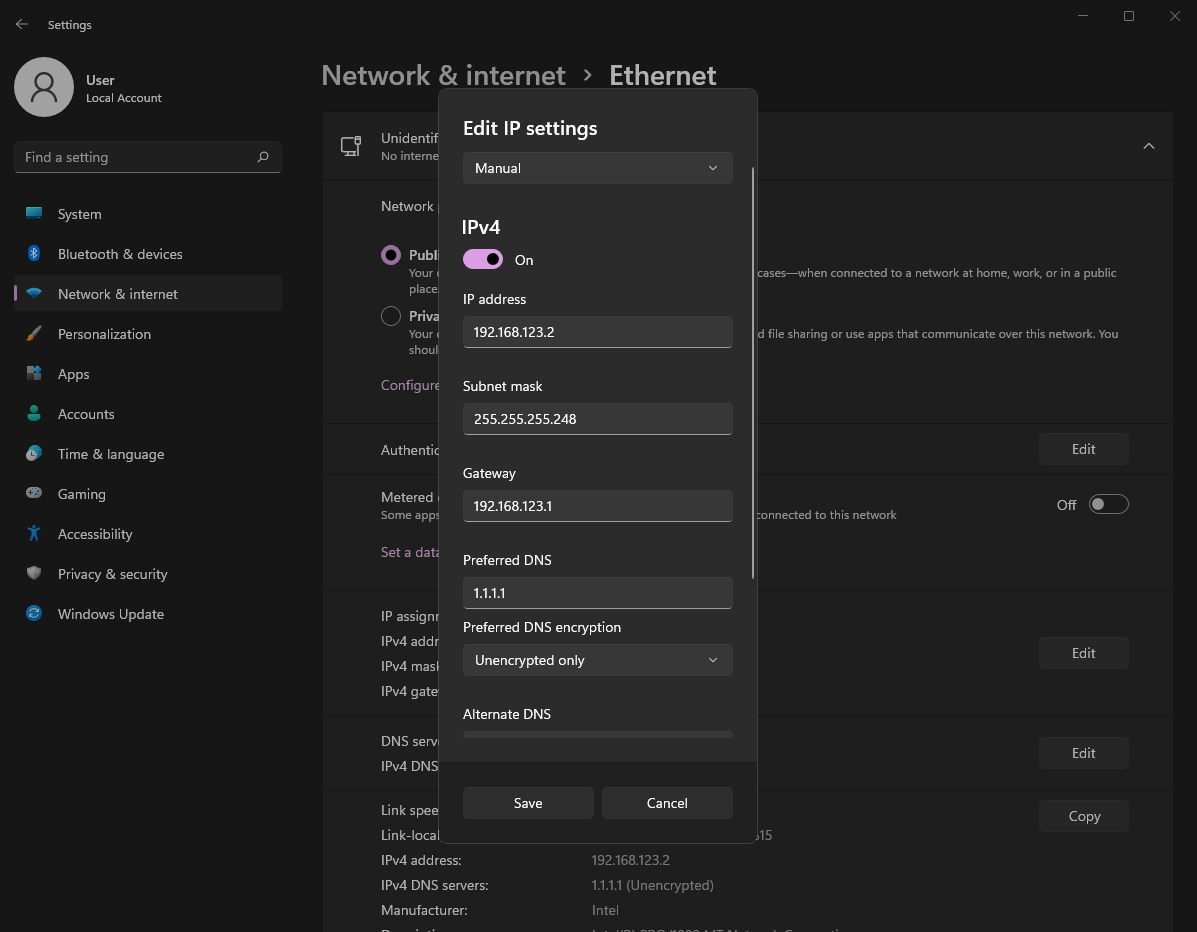Click the Subnet mask input field
This screenshot has width=1197, height=932.
click(597, 419)
